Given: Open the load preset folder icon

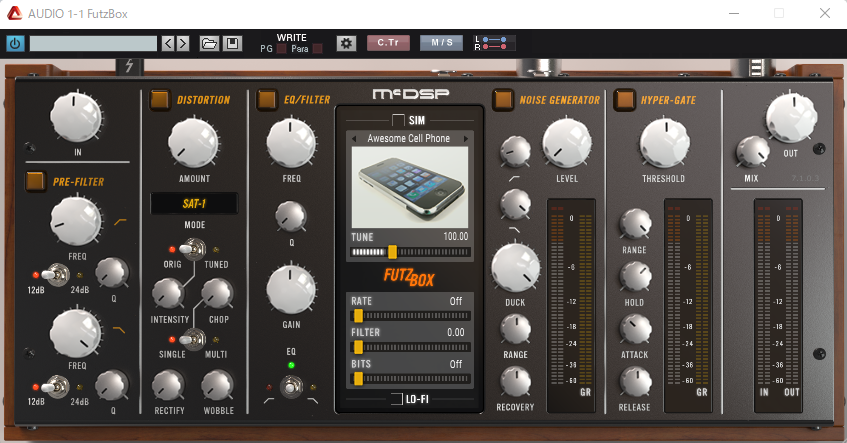Looking at the screenshot, I should click(209, 43).
